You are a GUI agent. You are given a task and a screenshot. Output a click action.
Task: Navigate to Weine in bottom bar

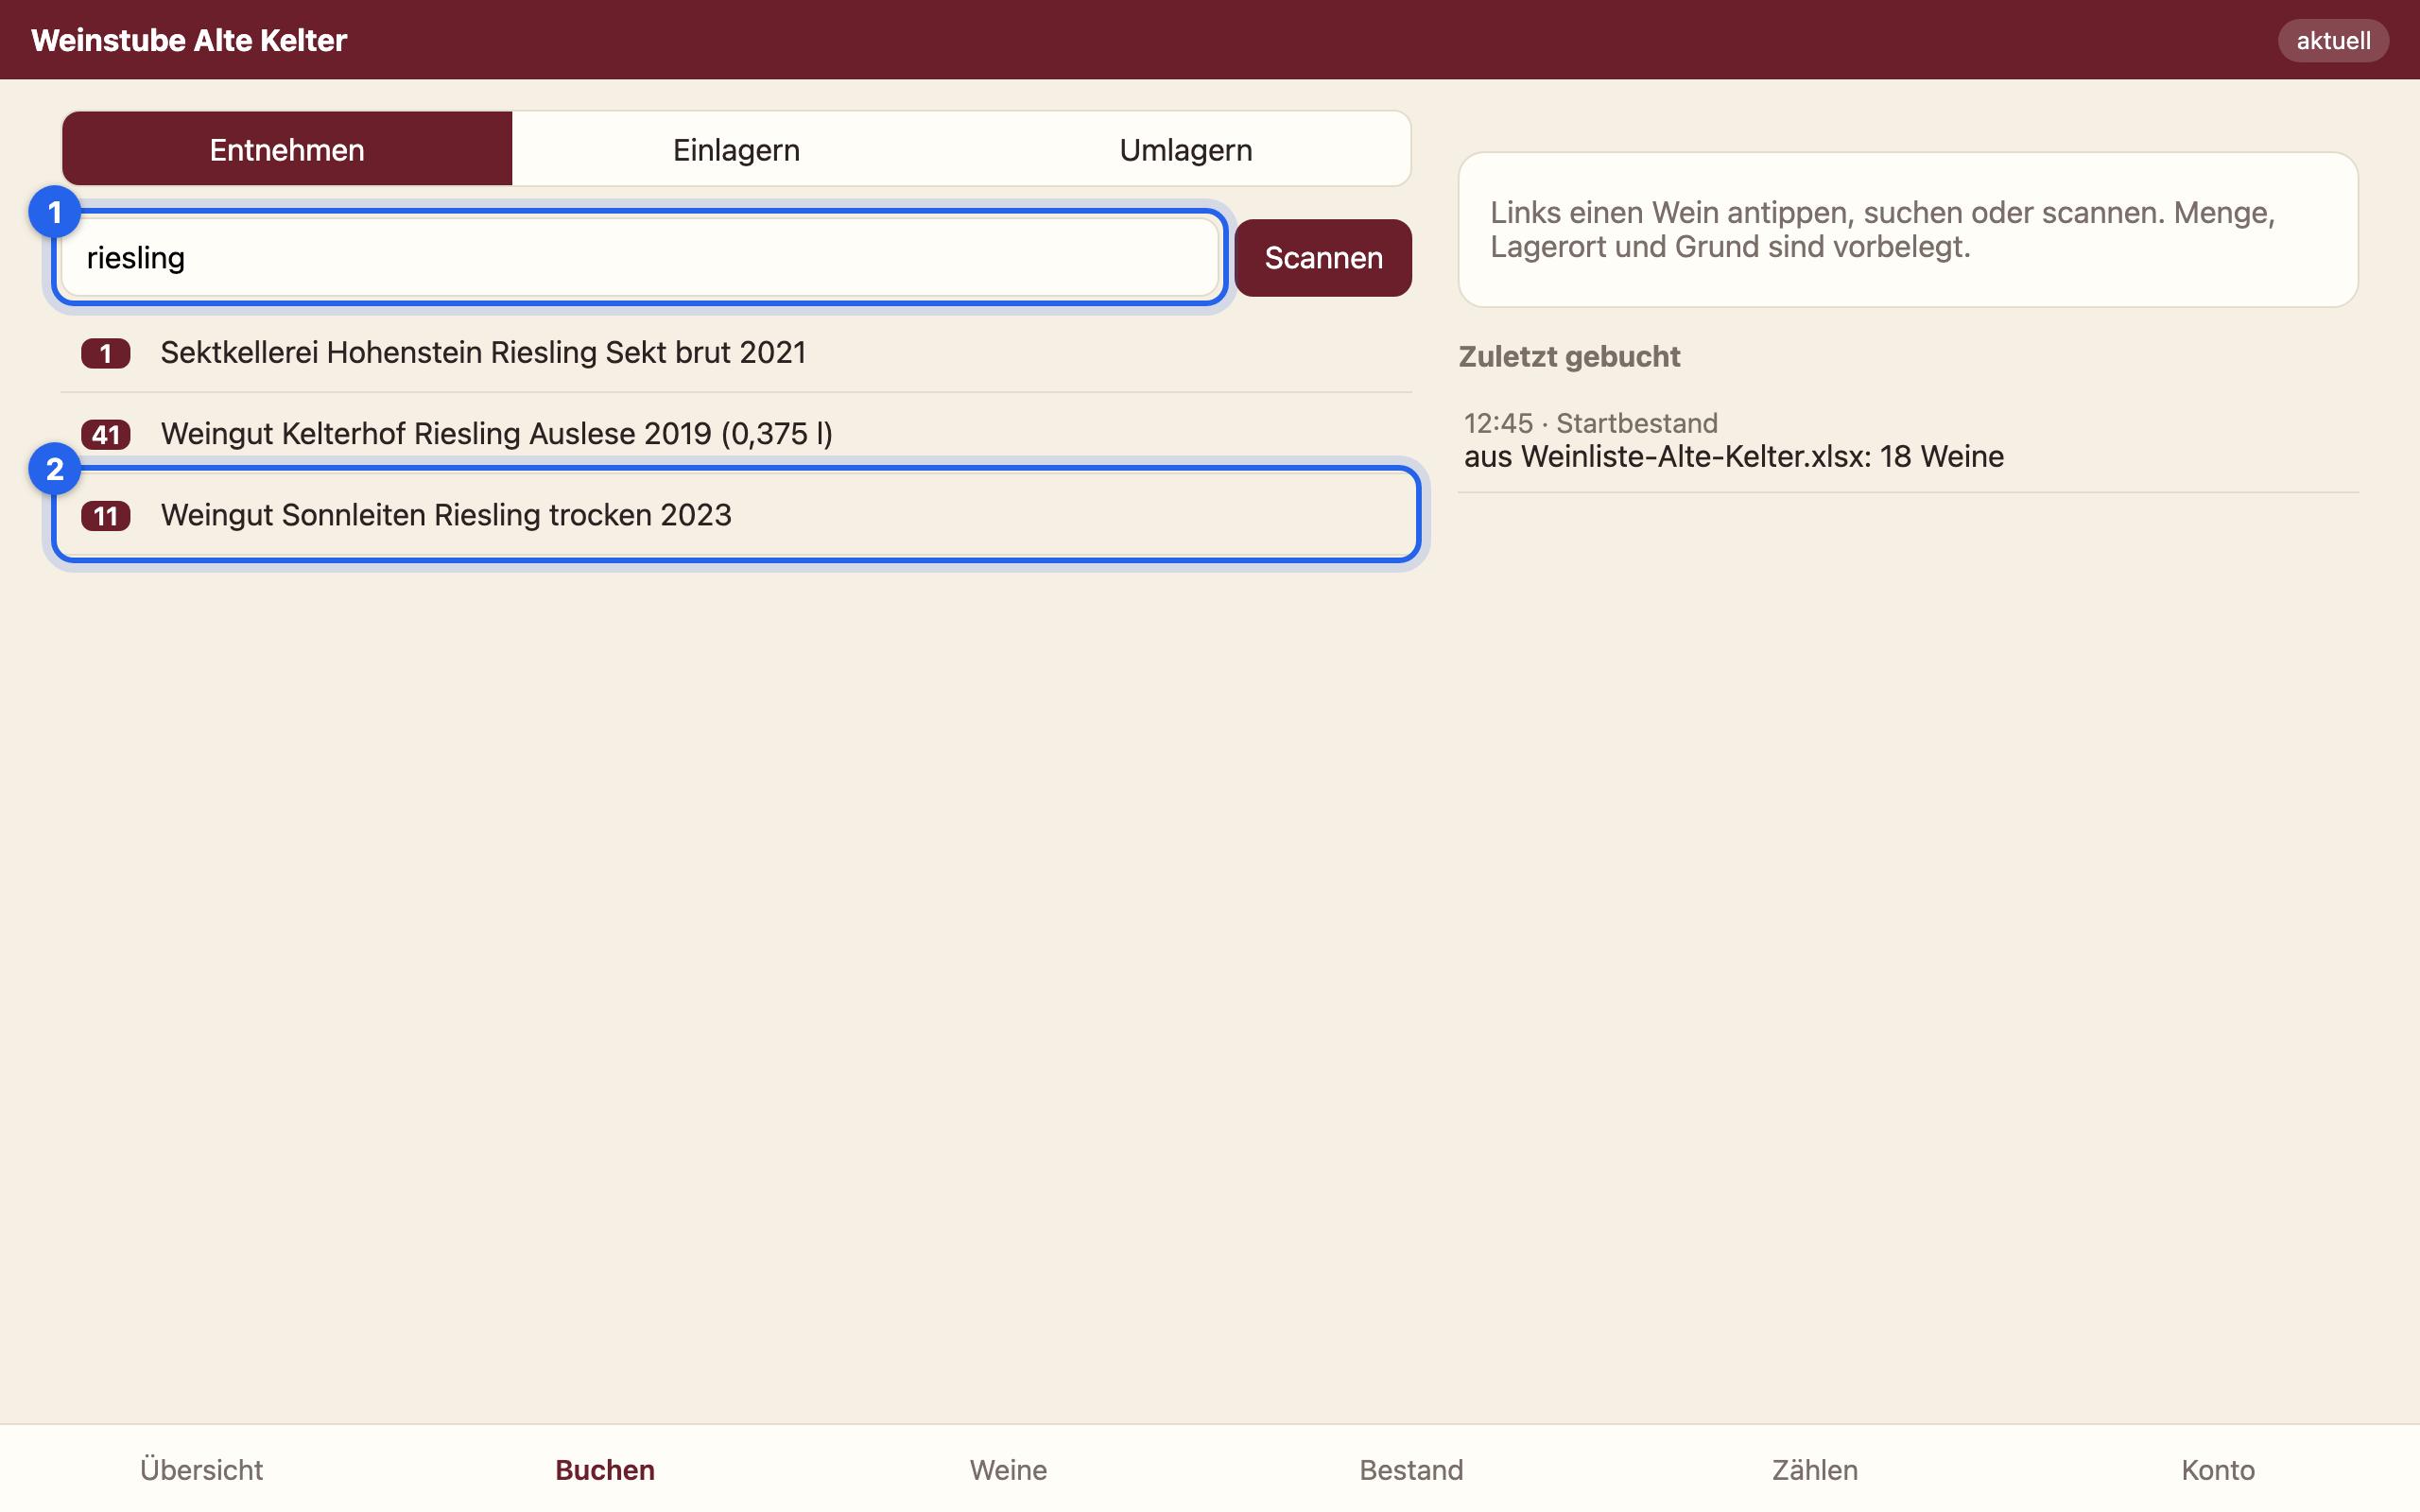[x=1008, y=1469]
